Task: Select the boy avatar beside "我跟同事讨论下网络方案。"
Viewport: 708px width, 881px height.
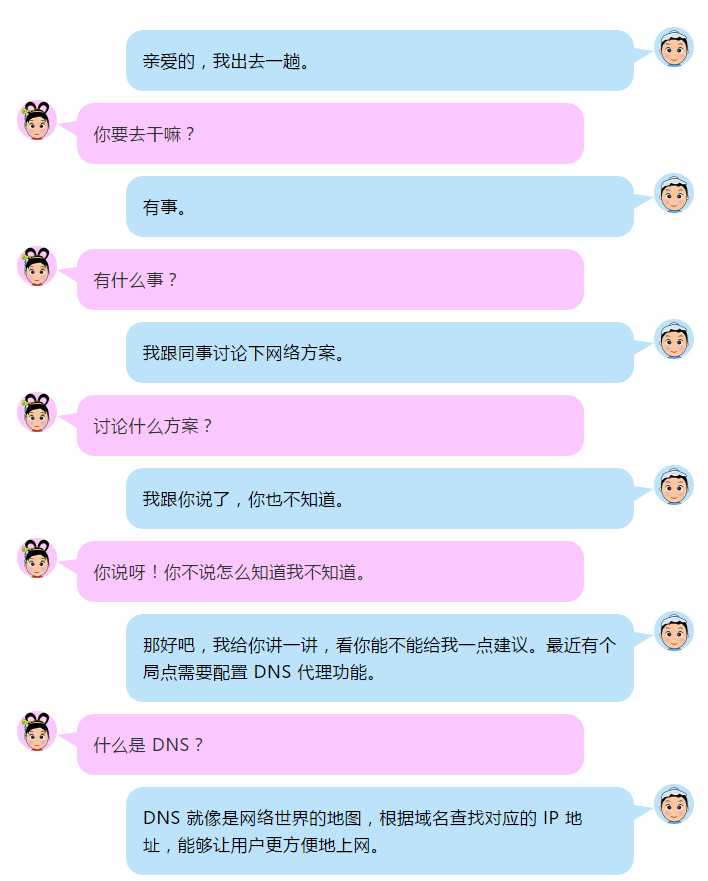Action: coord(674,339)
